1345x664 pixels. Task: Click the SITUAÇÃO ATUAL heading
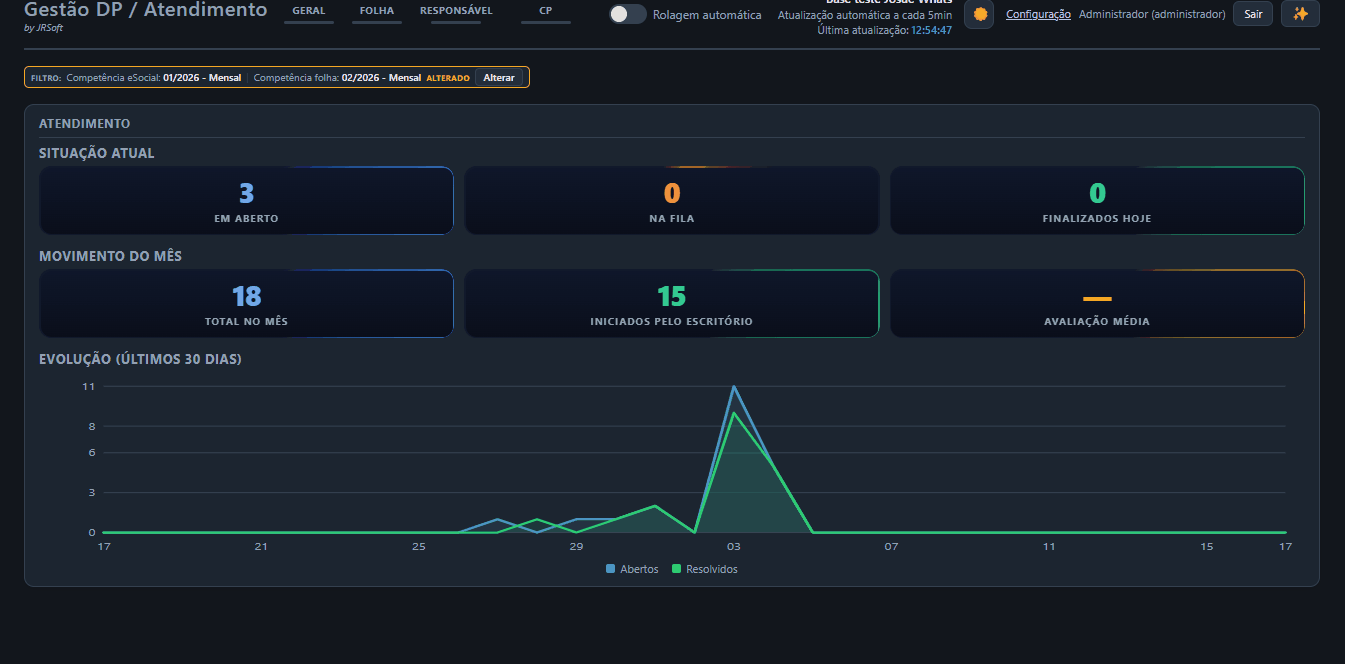tap(97, 153)
